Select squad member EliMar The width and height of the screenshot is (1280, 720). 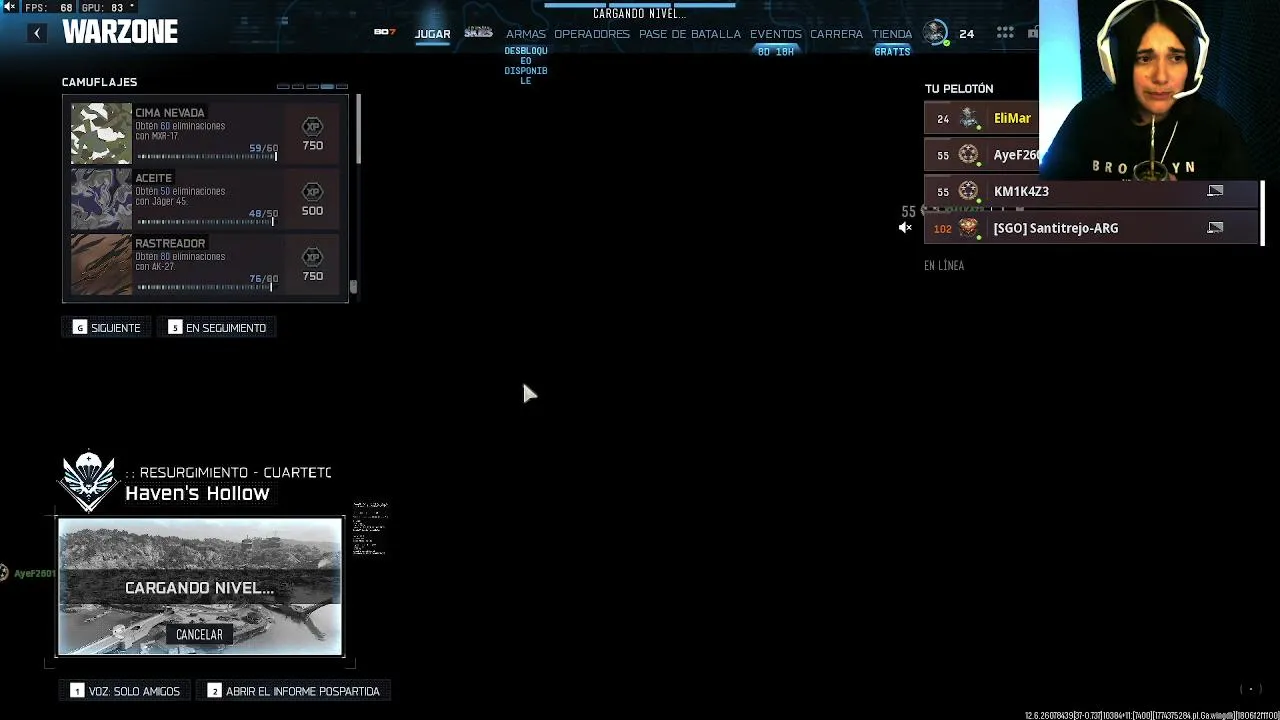coord(982,118)
